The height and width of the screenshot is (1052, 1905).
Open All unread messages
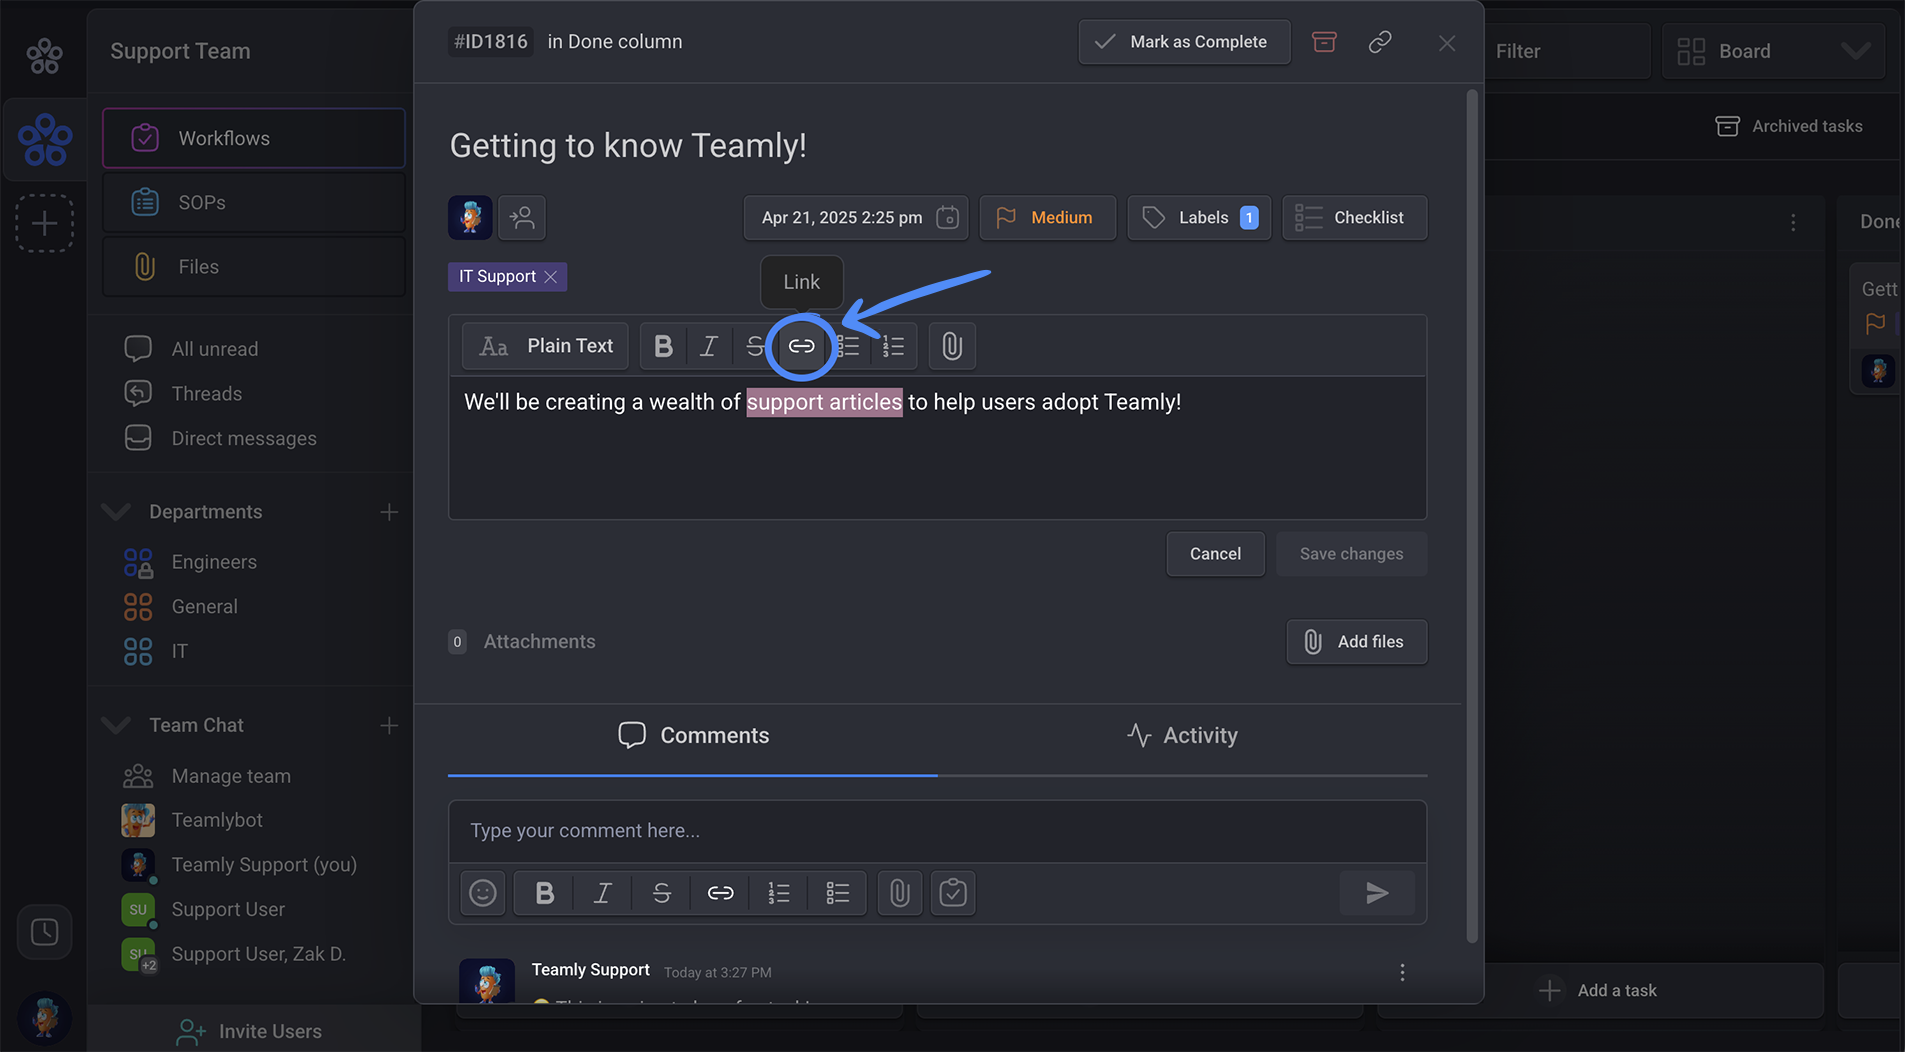click(214, 349)
